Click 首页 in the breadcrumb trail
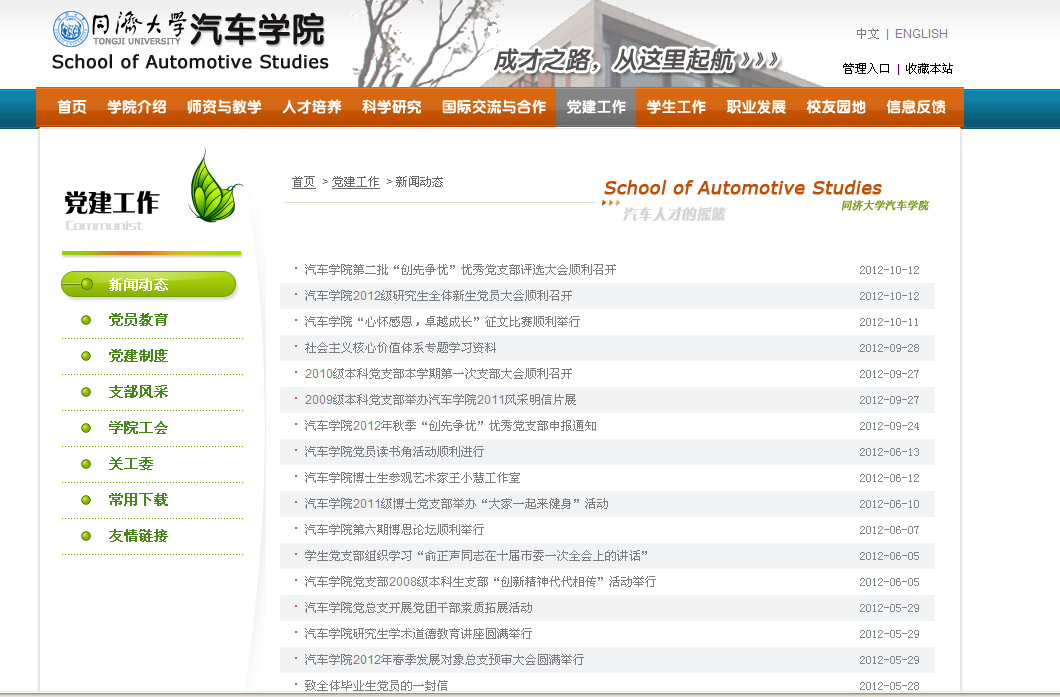Viewport: 1060px width, 697px height. [302, 182]
